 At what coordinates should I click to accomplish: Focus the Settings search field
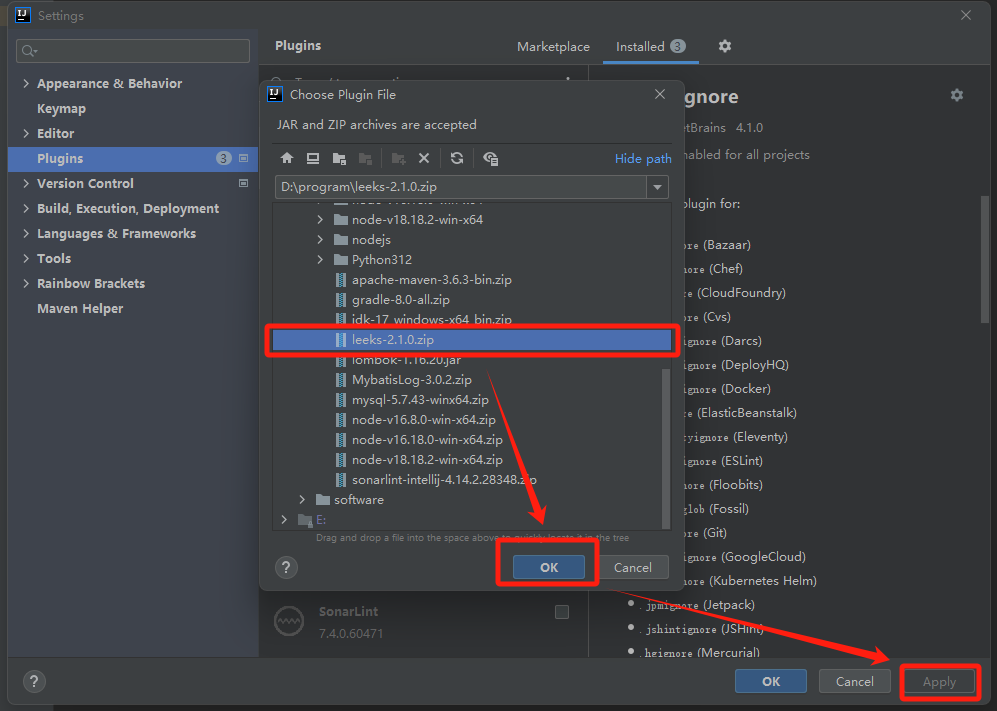click(133, 51)
